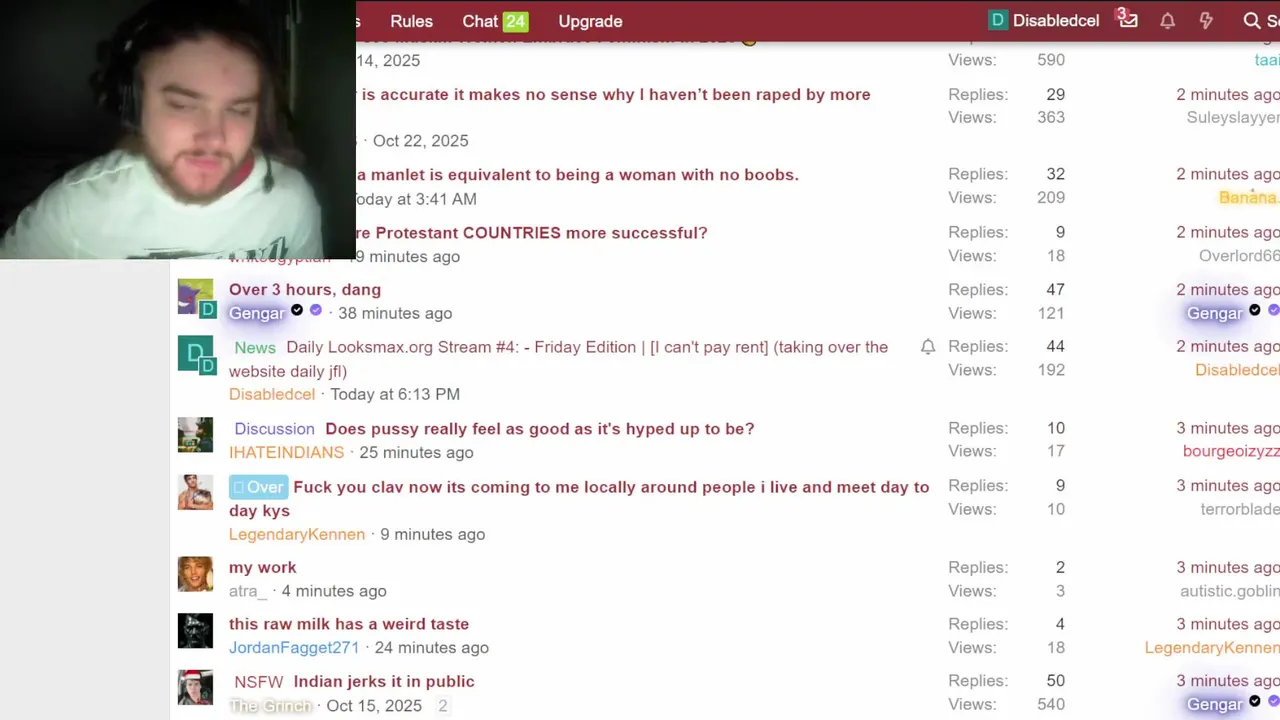Click Disabledcel's D avatar beside stream thread

195,354
